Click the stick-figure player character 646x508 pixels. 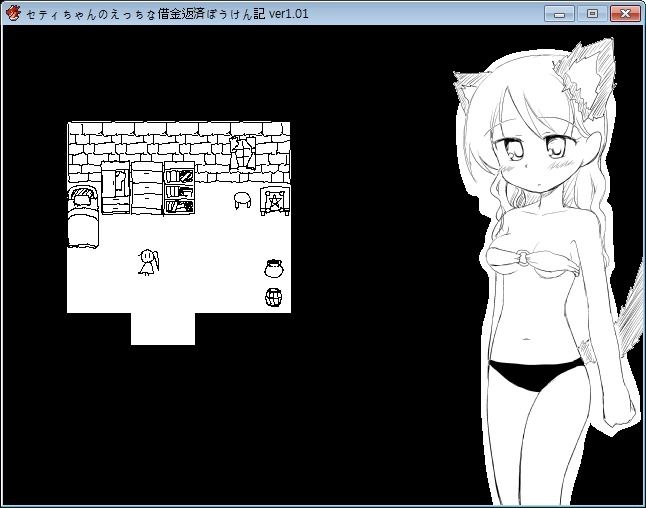[x=148, y=262]
